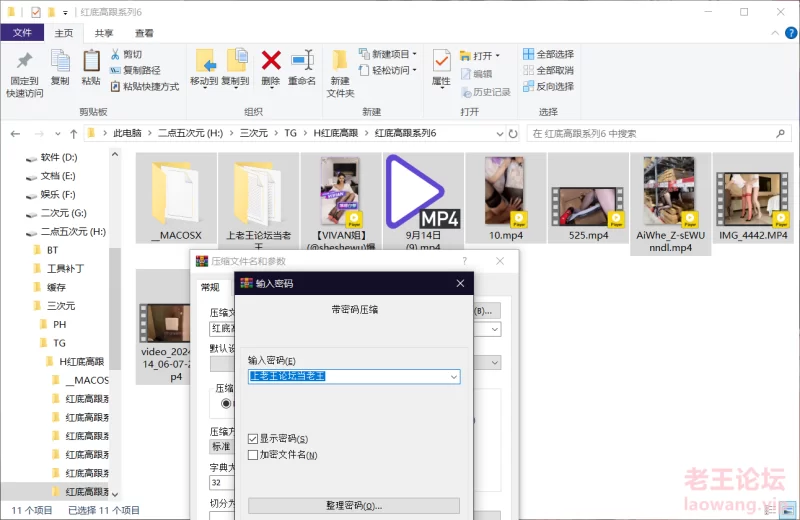Collapse the ribbon with the chevron
Screen dimensions: 800x520
(x=775, y=33)
